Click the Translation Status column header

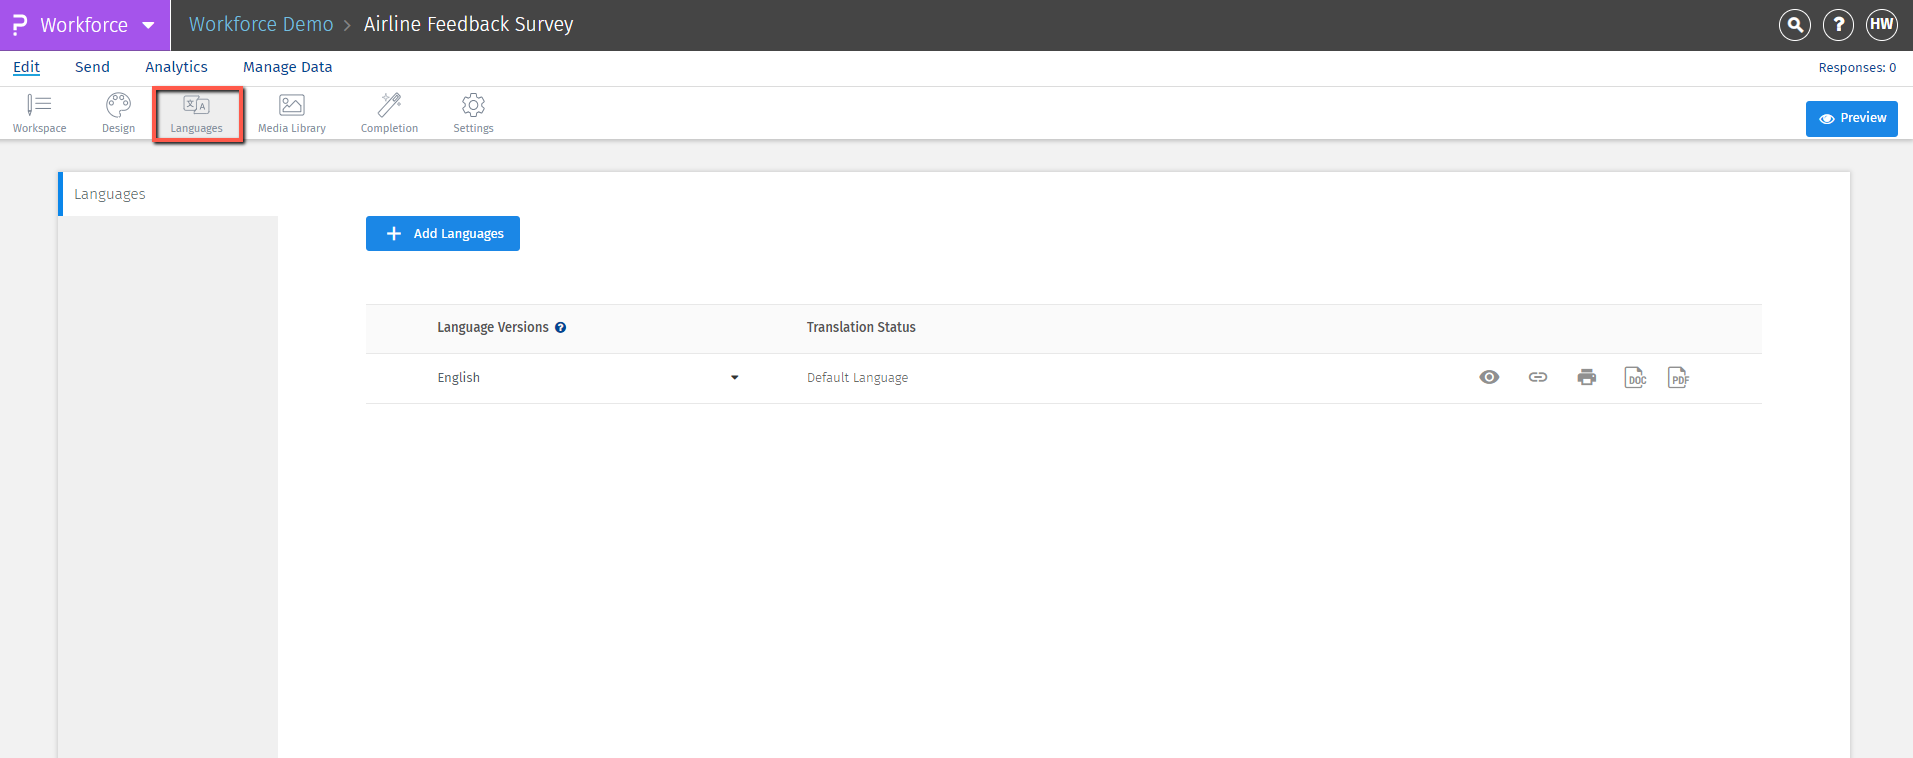point(861,327)
